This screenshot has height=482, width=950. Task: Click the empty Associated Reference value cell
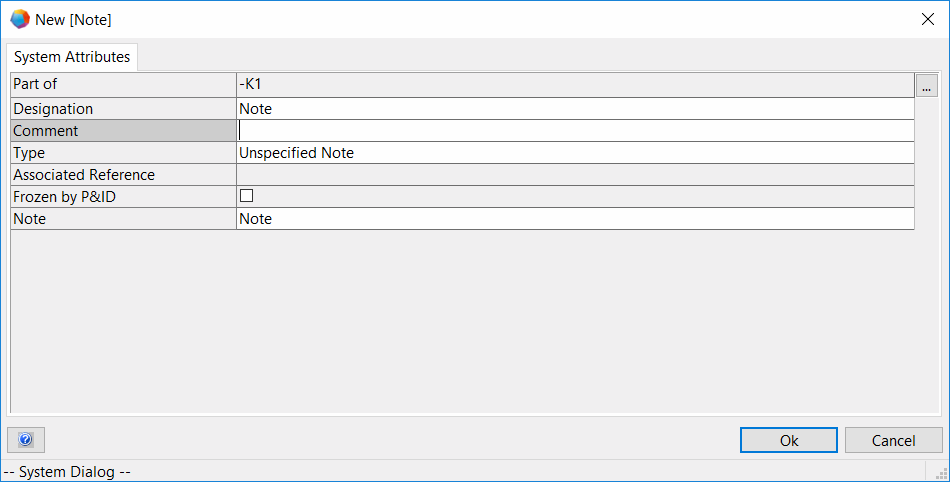point(575,175)
